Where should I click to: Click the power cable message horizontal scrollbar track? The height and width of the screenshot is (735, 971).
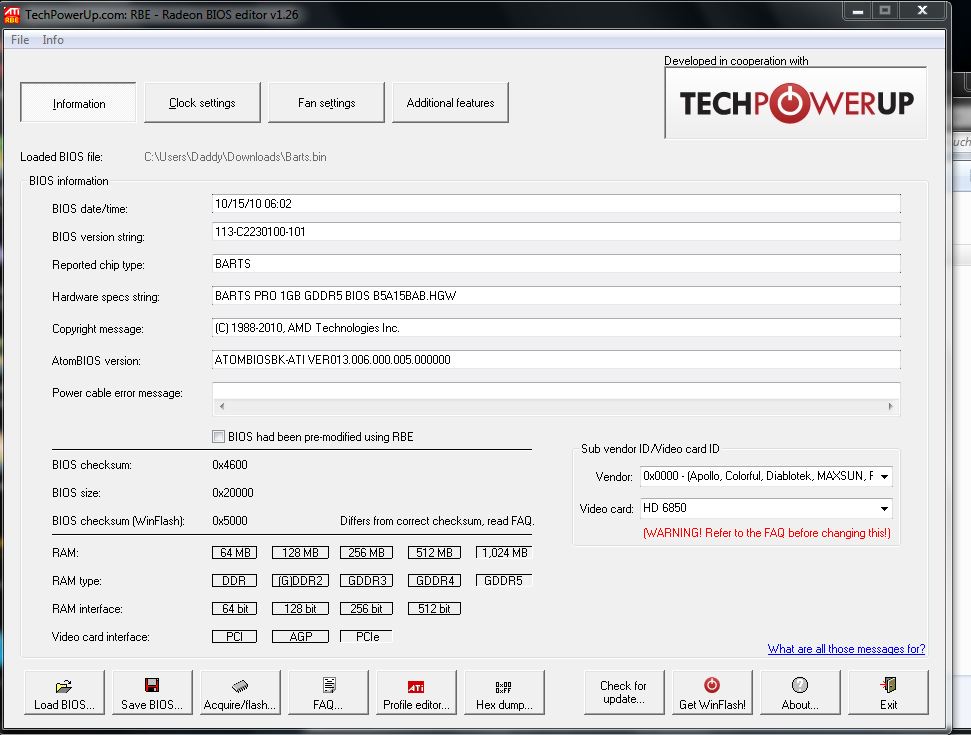point(556,407)
